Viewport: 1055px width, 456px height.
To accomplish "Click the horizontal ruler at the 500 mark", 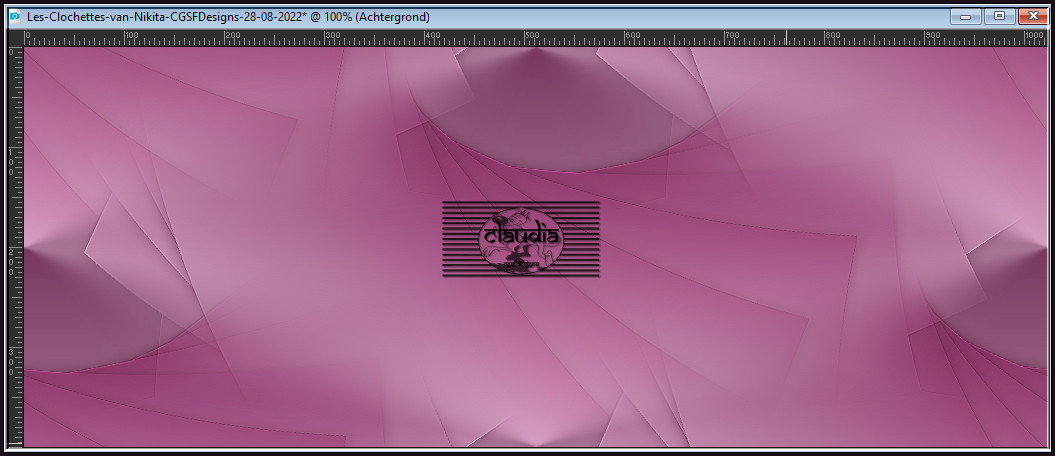I will point(530,38).
